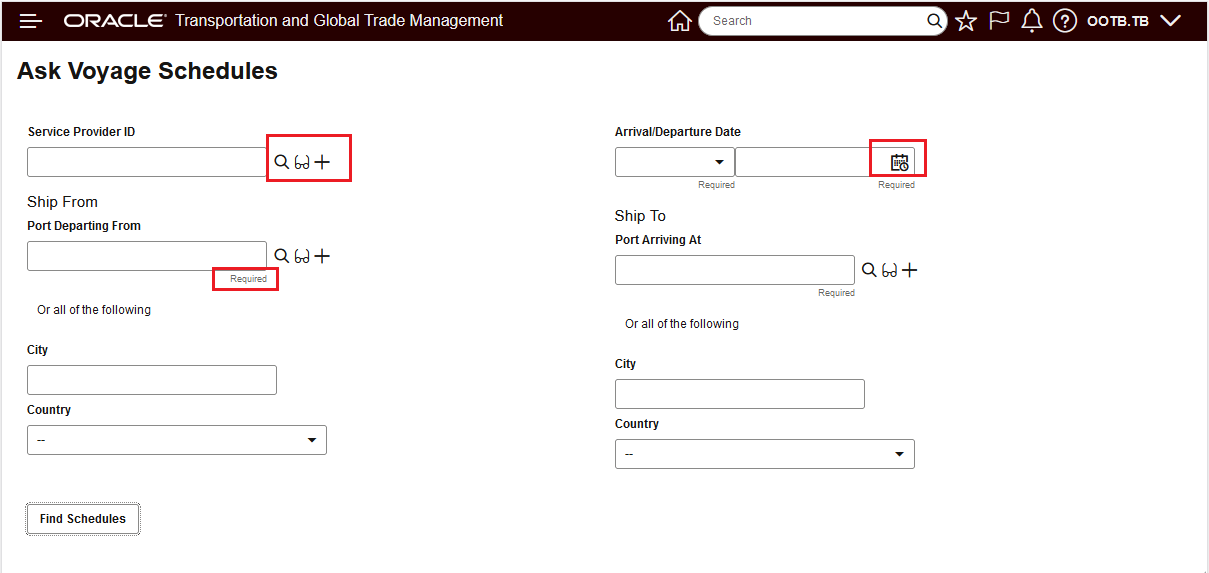
Task: Click the global Search box
Action: (x=815, y=21)
